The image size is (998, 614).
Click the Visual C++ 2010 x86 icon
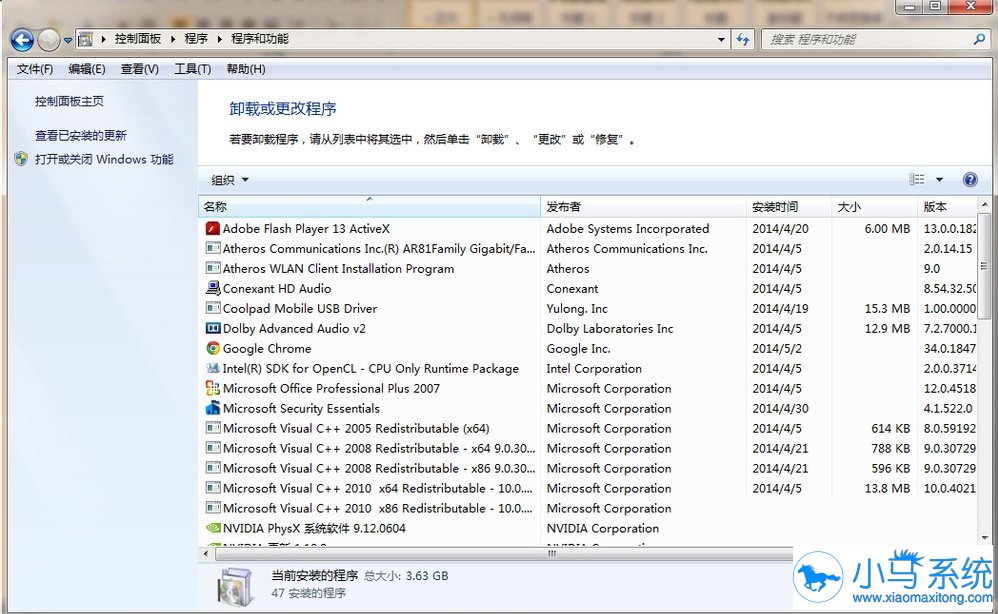(213, 508)
